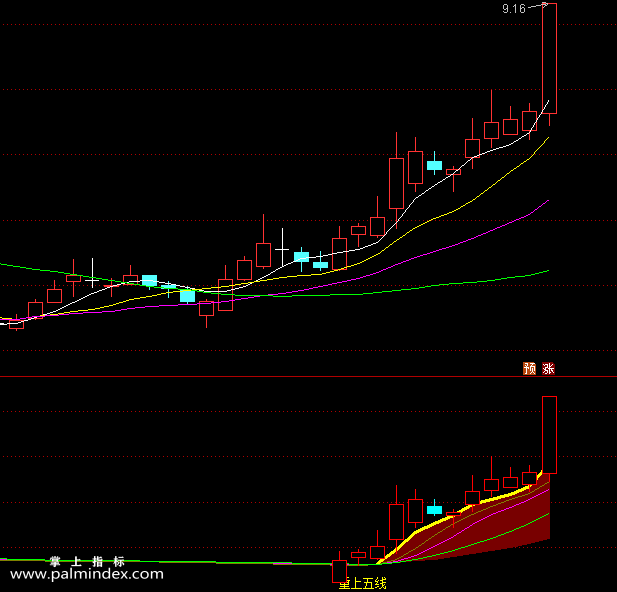Select the cyan candlestick in lower indicator panel
Viewport: 617px width, 592px height.
pyautogui.click(x=434, y=510)
